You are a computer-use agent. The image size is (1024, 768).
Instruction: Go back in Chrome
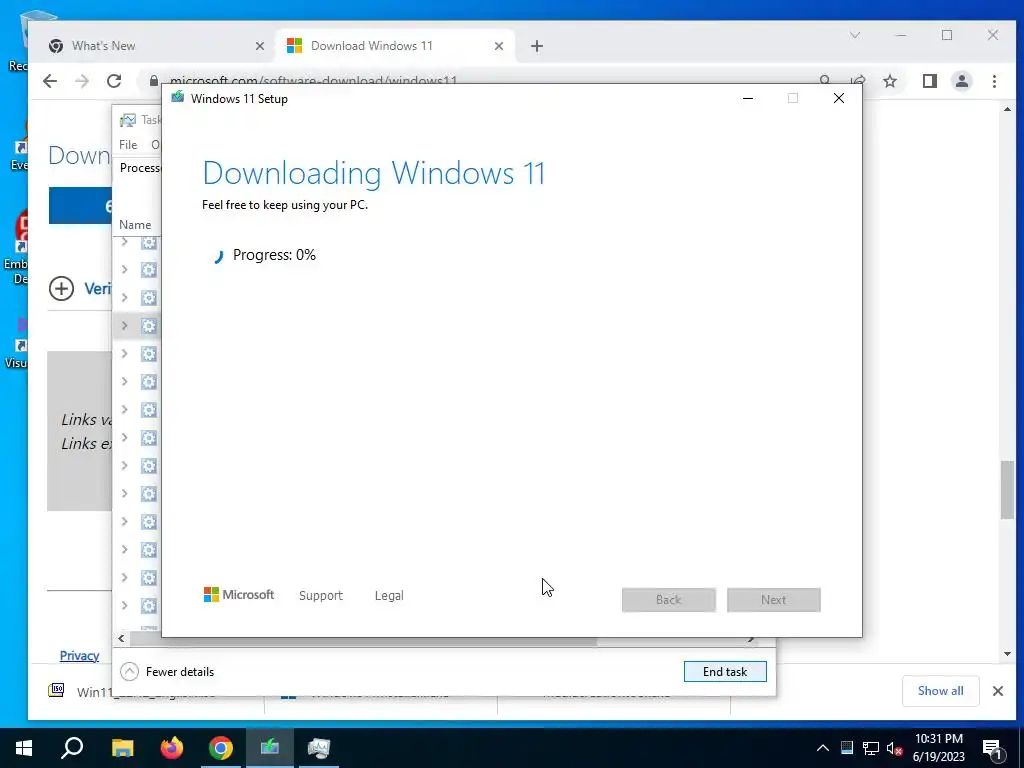tap(50, 81)
